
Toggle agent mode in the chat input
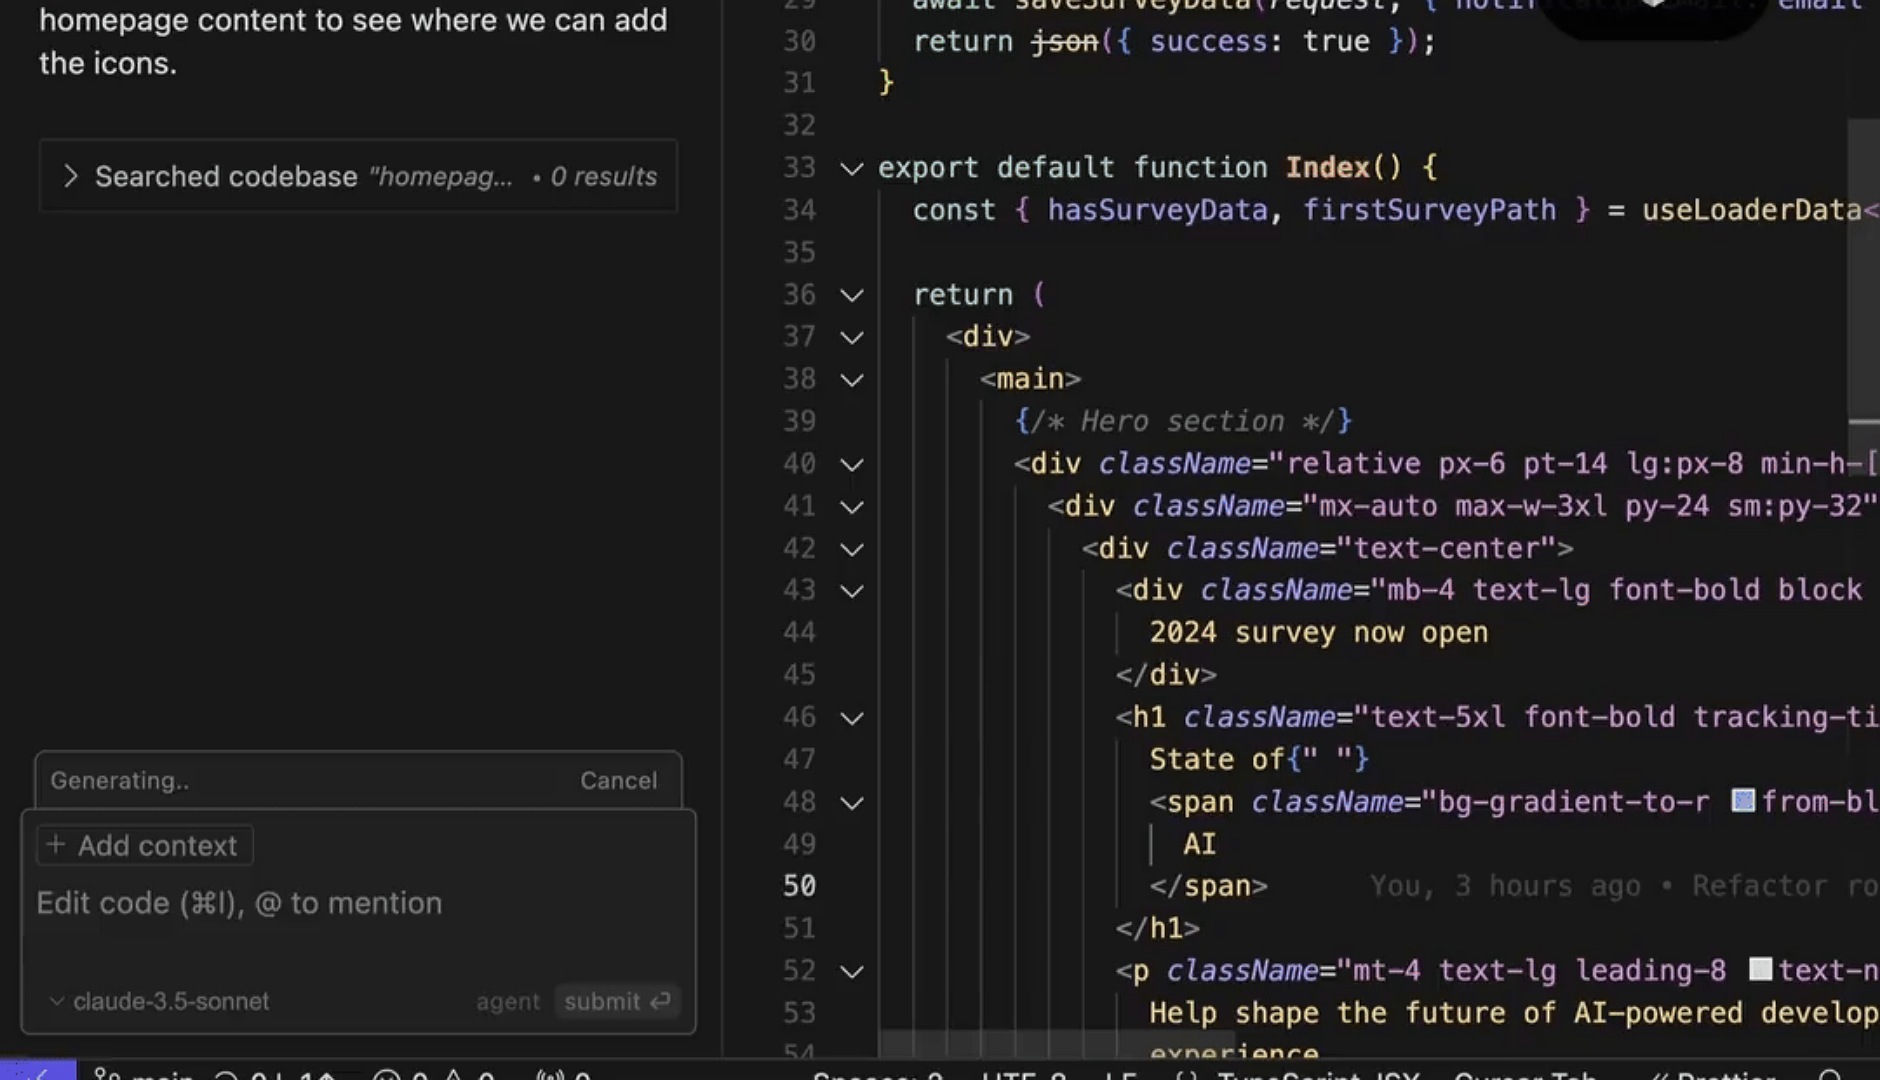pyautogui.click(x=507, y=1001)
